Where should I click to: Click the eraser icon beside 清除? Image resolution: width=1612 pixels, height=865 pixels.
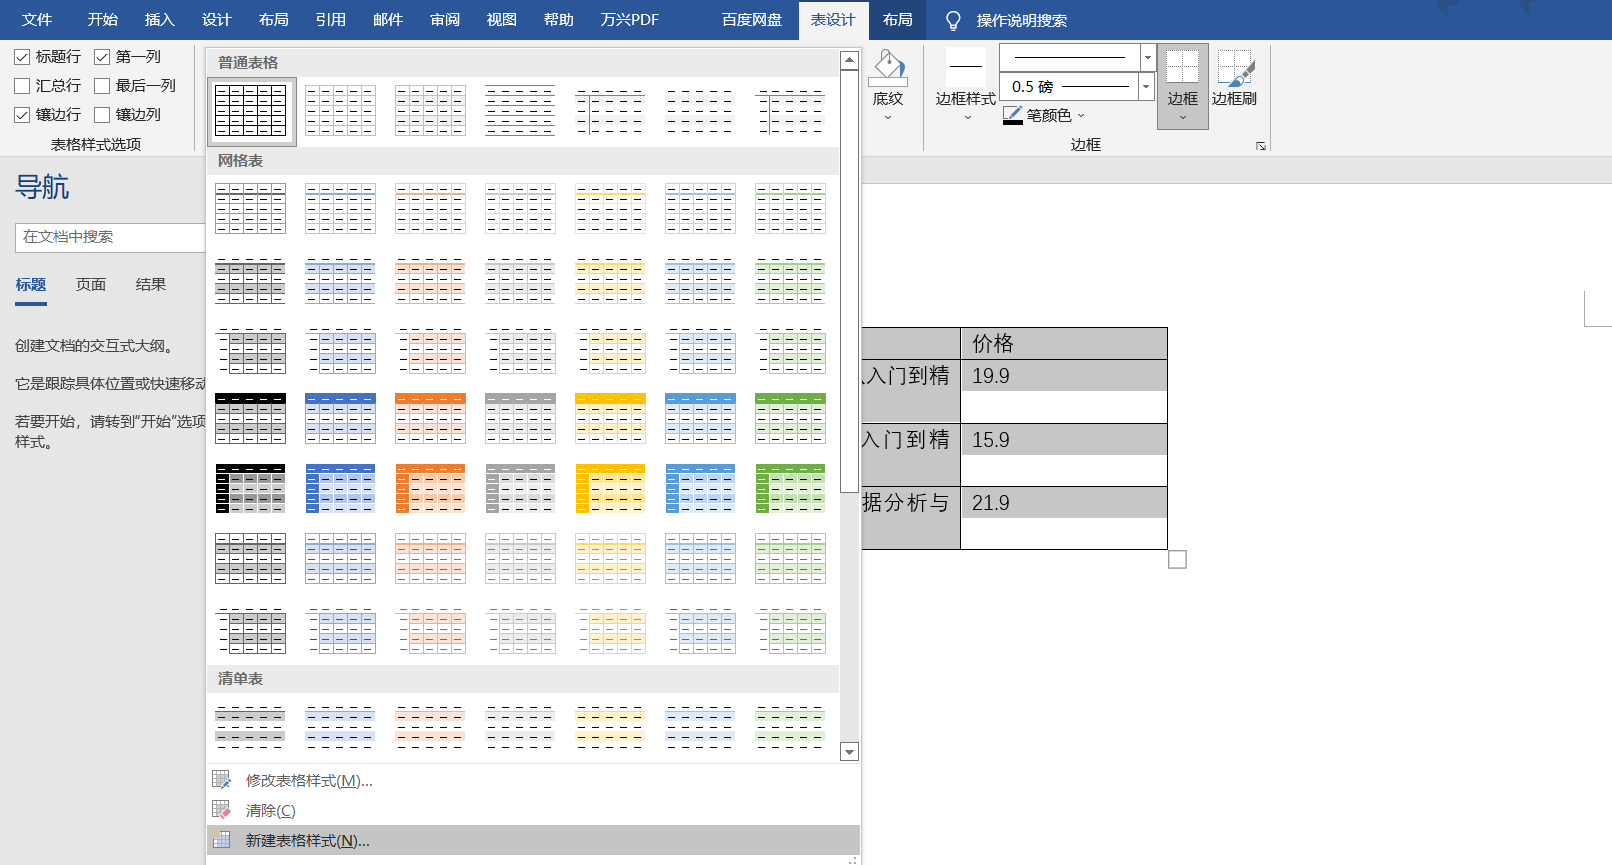coord(222,810)
